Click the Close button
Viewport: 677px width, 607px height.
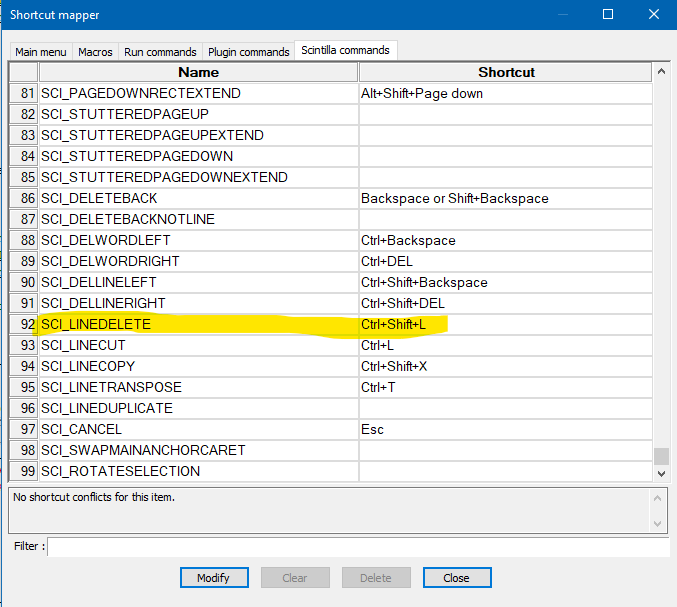[457, 578]
